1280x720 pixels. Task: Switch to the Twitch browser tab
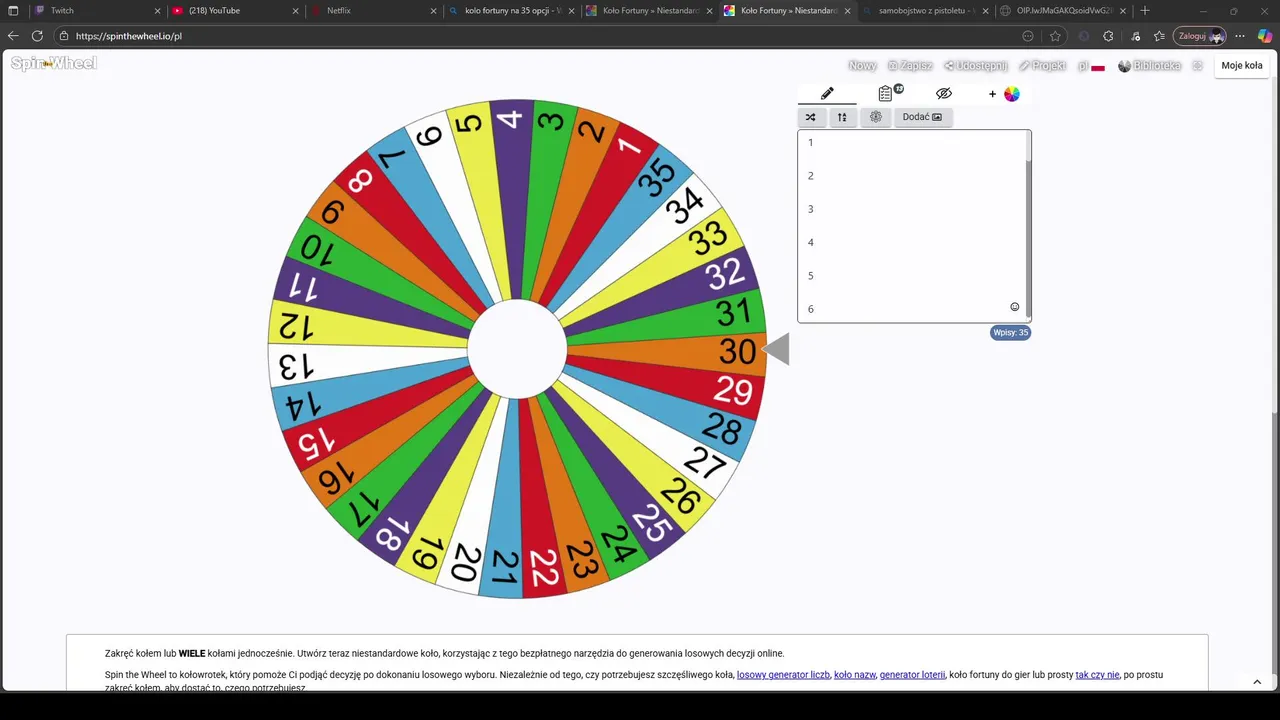[96, 11]
